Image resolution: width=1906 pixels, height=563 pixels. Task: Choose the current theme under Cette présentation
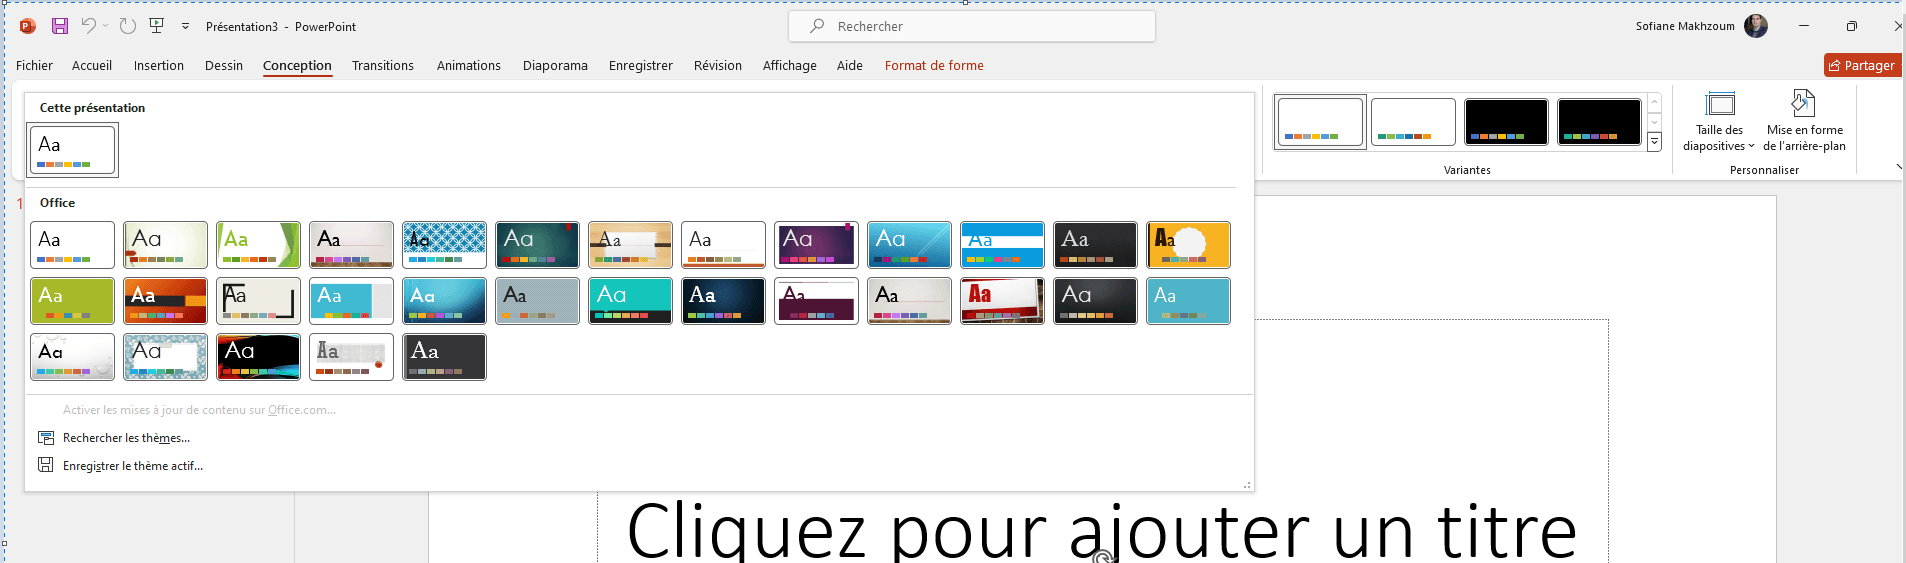click(73, 150)
